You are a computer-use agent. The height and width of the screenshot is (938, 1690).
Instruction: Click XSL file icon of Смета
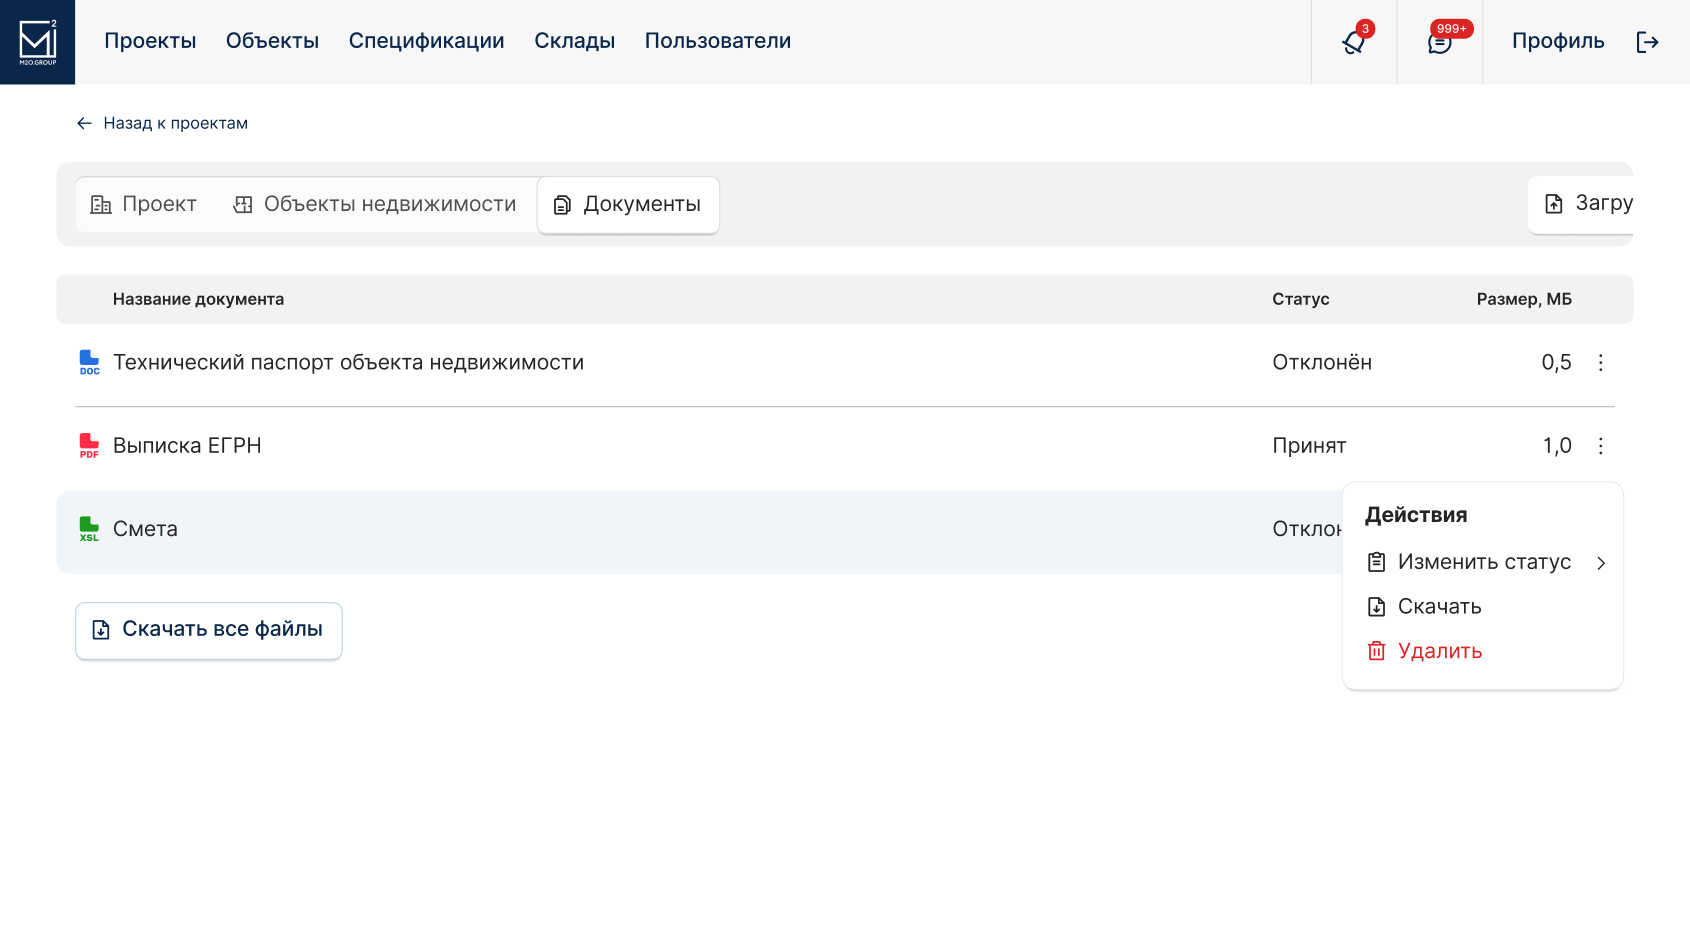point(89,529)
